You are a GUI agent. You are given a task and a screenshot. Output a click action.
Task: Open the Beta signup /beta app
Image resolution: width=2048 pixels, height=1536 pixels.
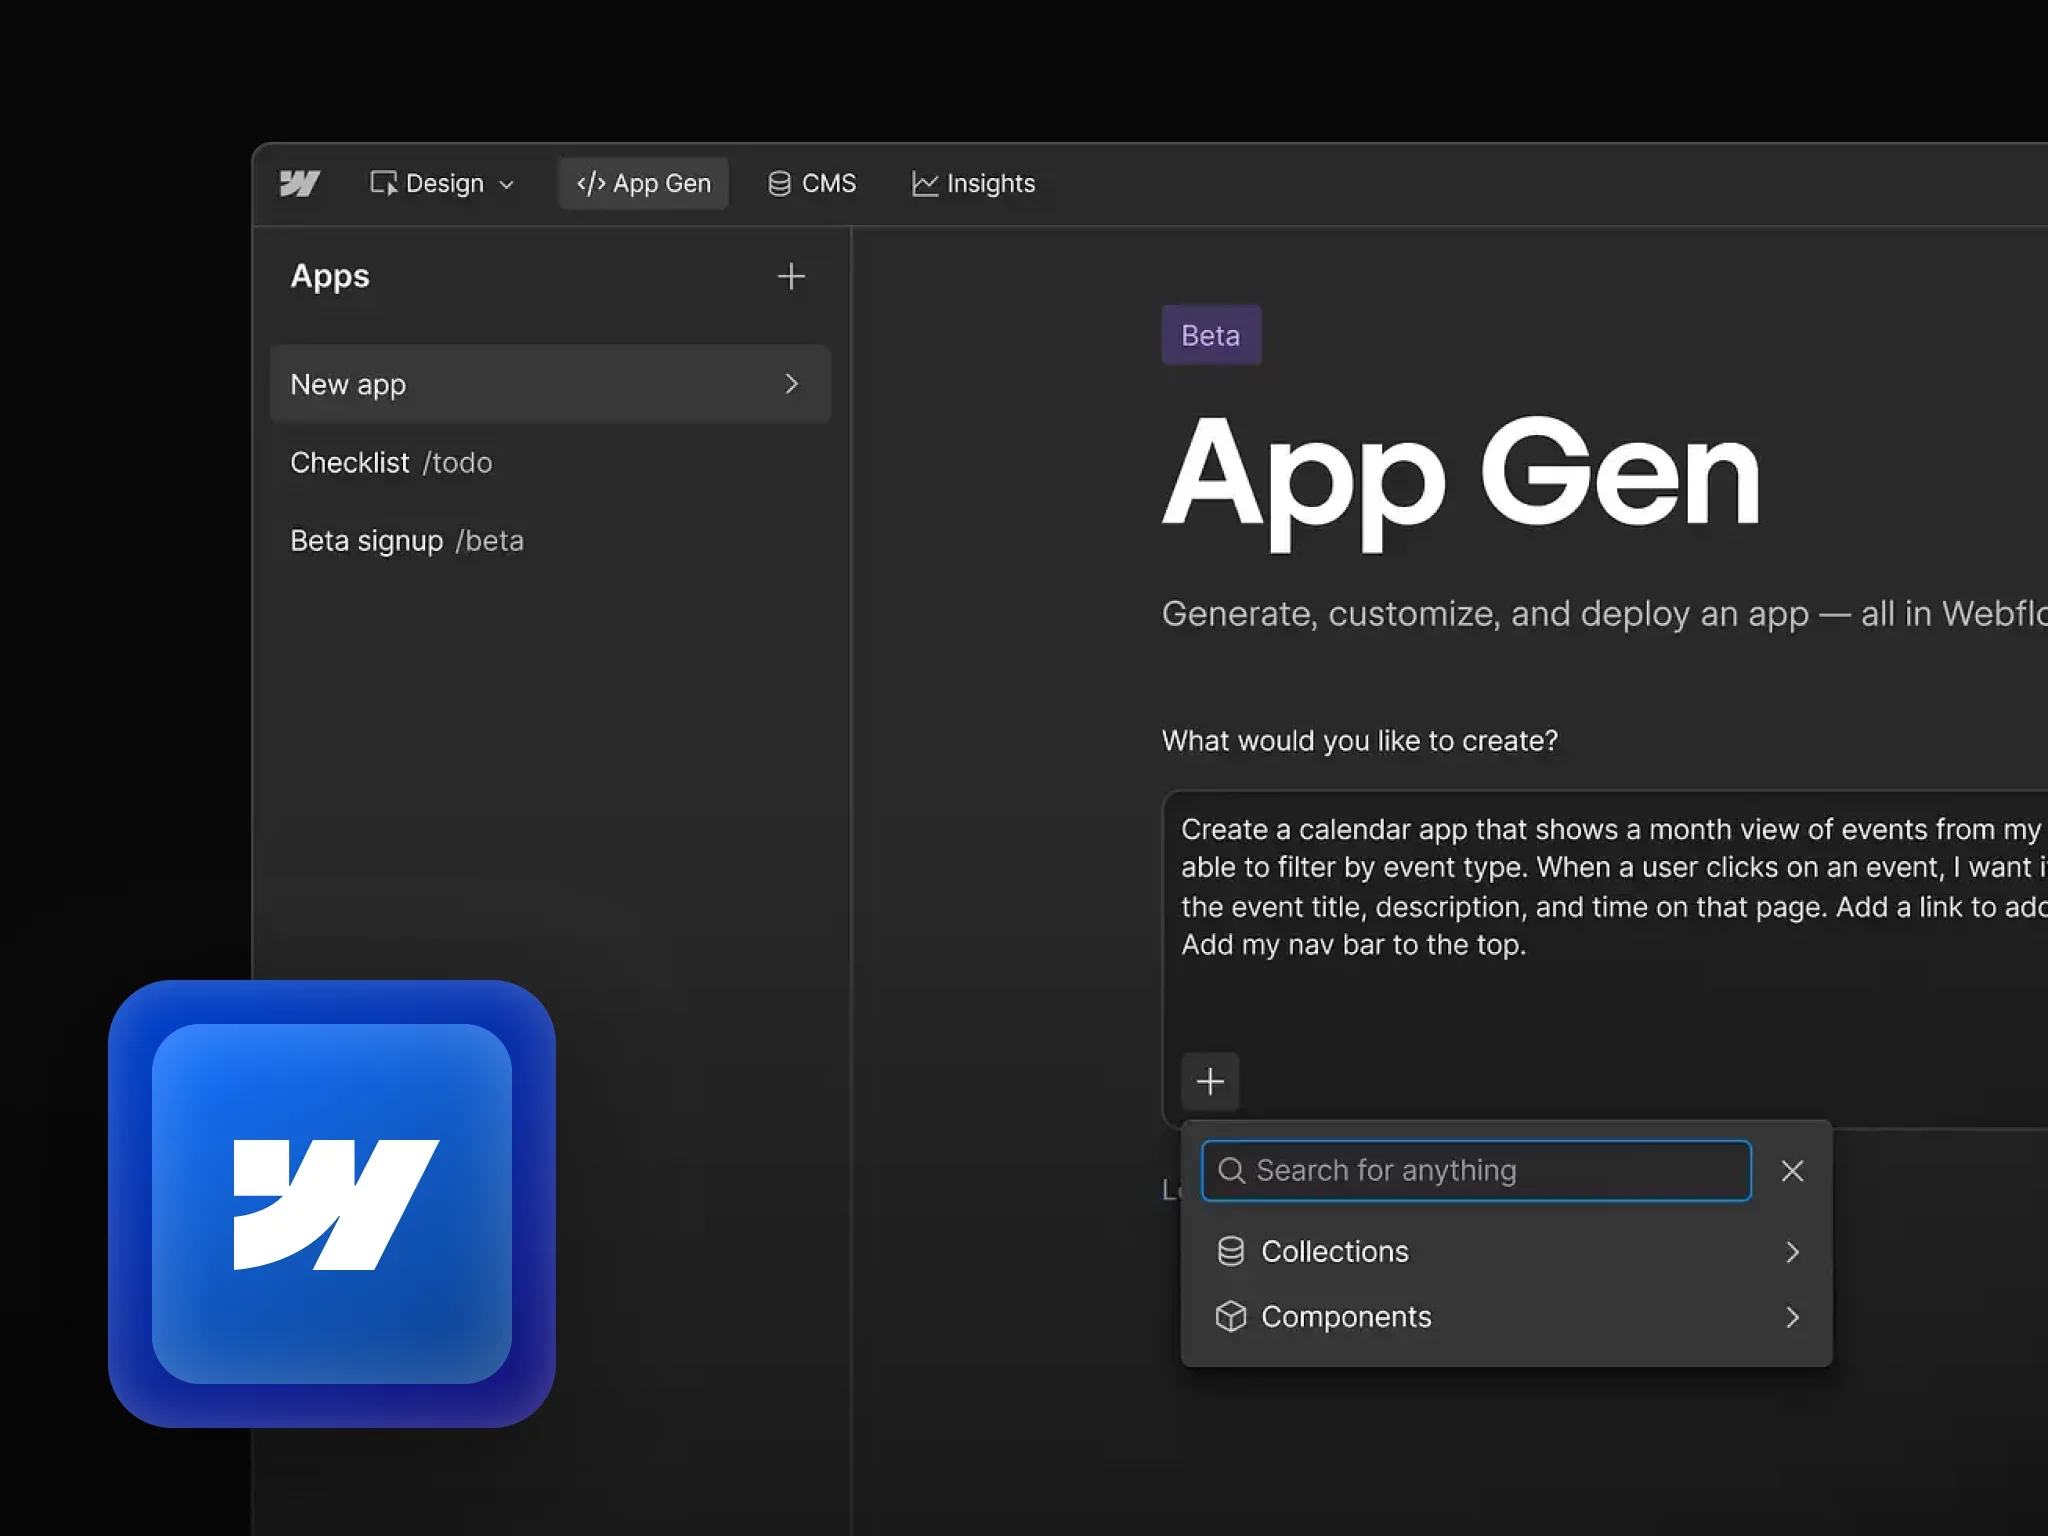coord(406,541)
